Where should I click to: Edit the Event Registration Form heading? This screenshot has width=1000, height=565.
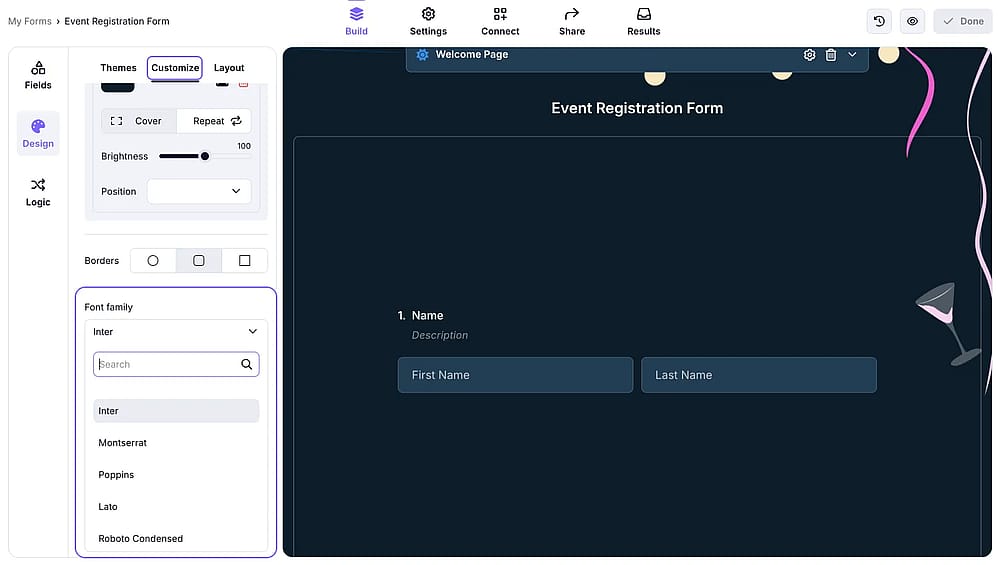click(637, 108)
